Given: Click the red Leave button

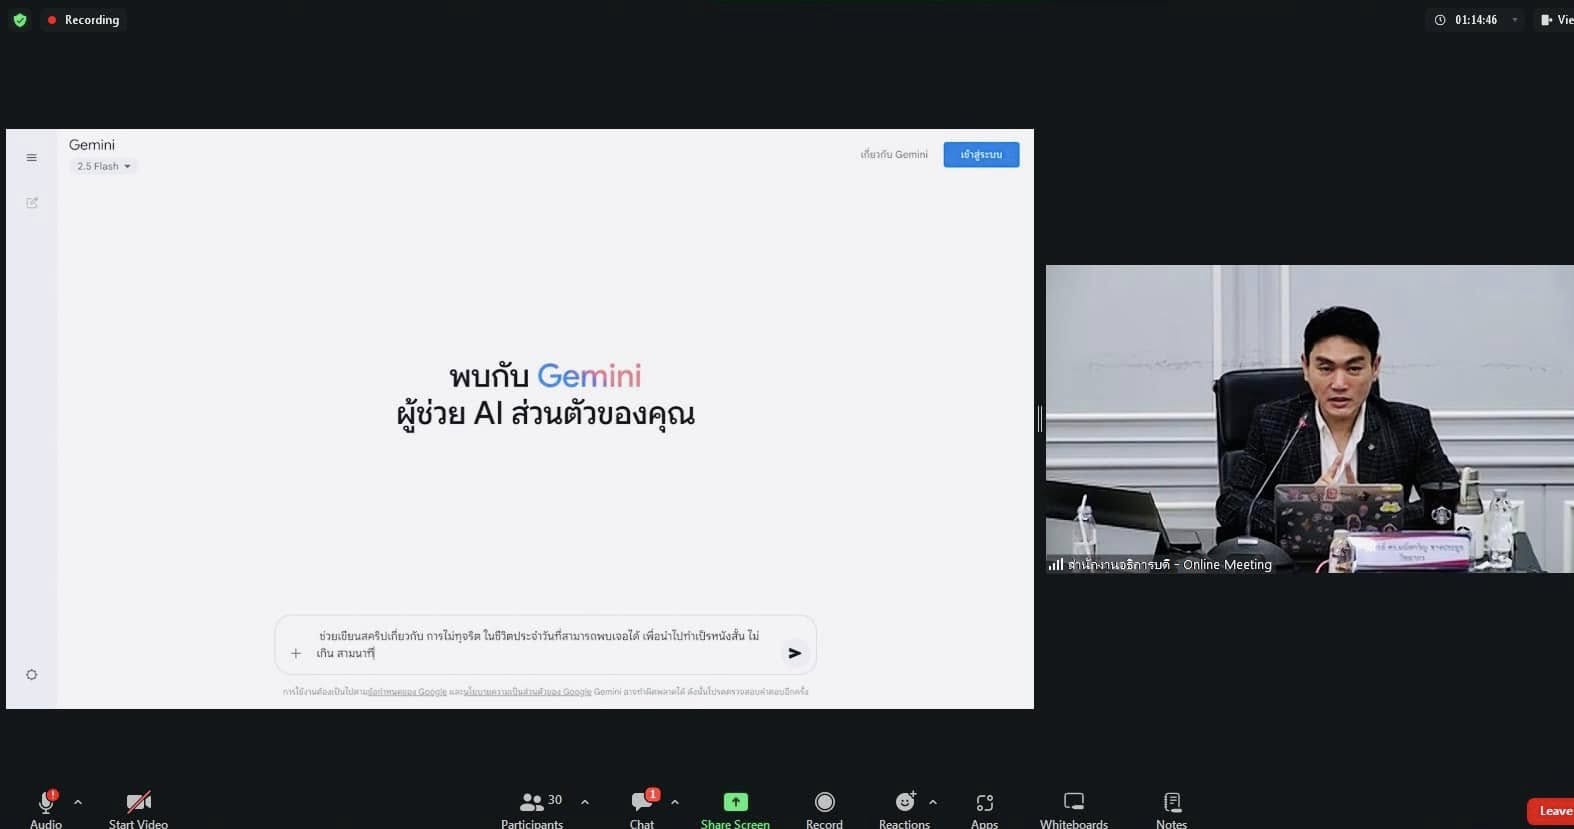Looking at the screenshot, I should point(1551,811).
